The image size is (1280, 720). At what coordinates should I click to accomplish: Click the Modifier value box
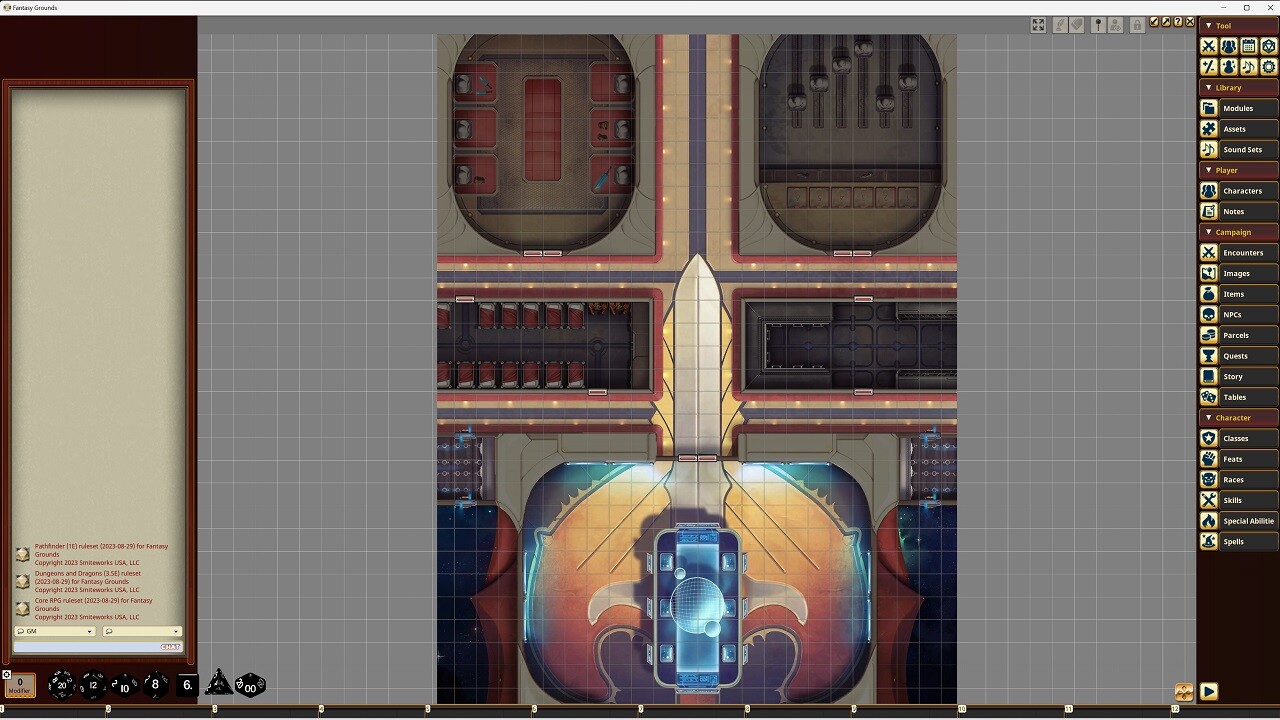coord(19,685)
